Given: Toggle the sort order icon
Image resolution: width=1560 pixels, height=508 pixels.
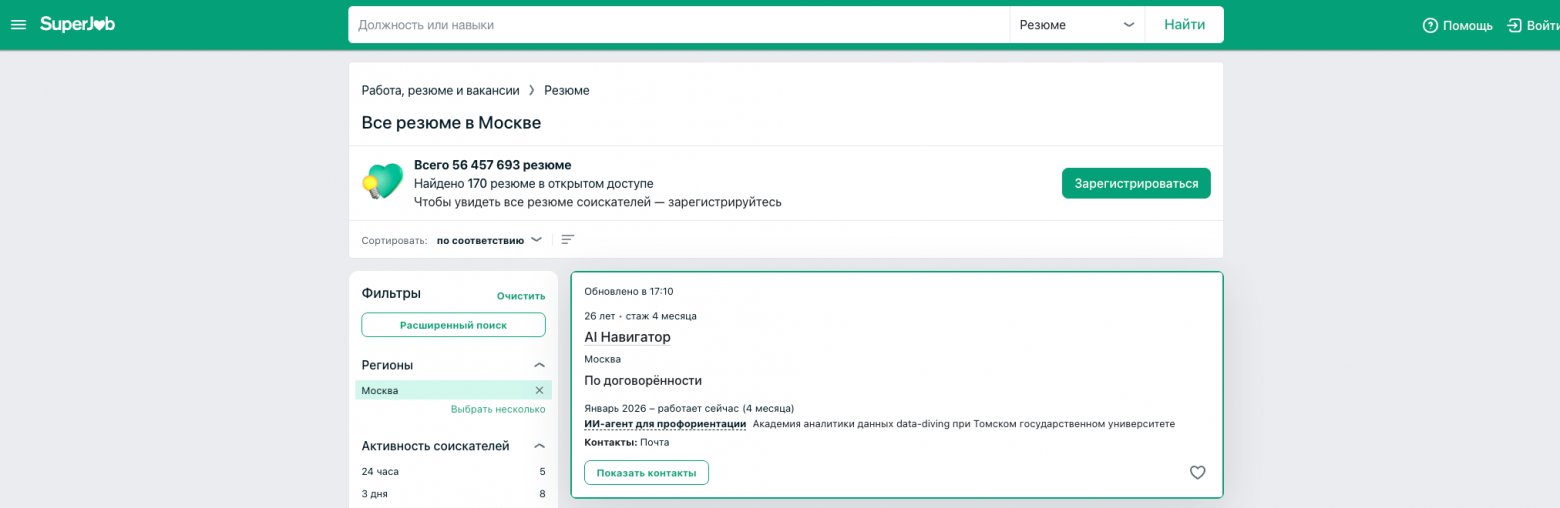Looking at the screenshot, I should [x=568, y=240].
